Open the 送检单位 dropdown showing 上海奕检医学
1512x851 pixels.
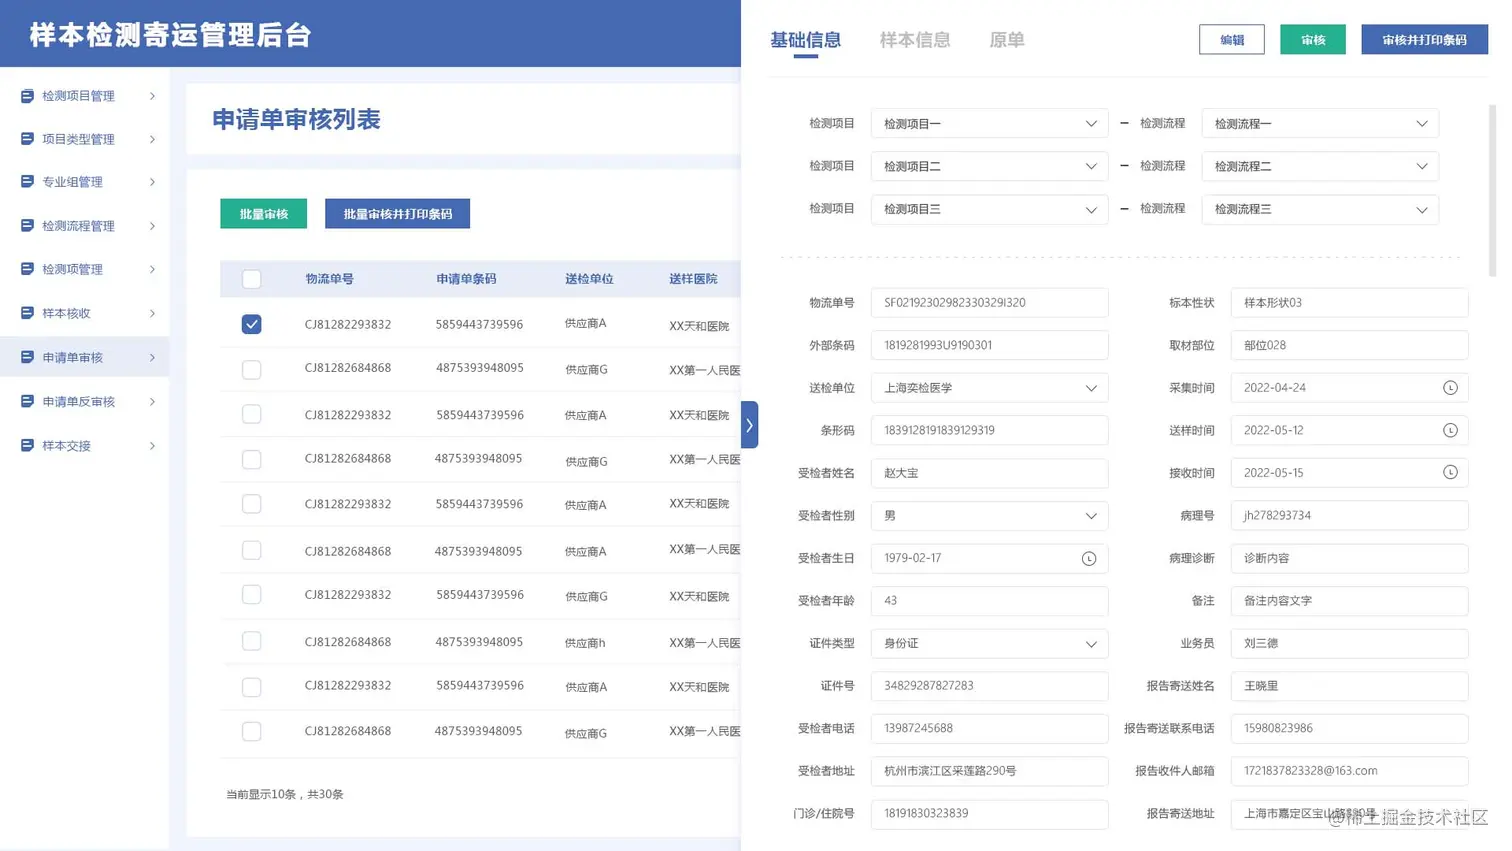click(989, 388)
